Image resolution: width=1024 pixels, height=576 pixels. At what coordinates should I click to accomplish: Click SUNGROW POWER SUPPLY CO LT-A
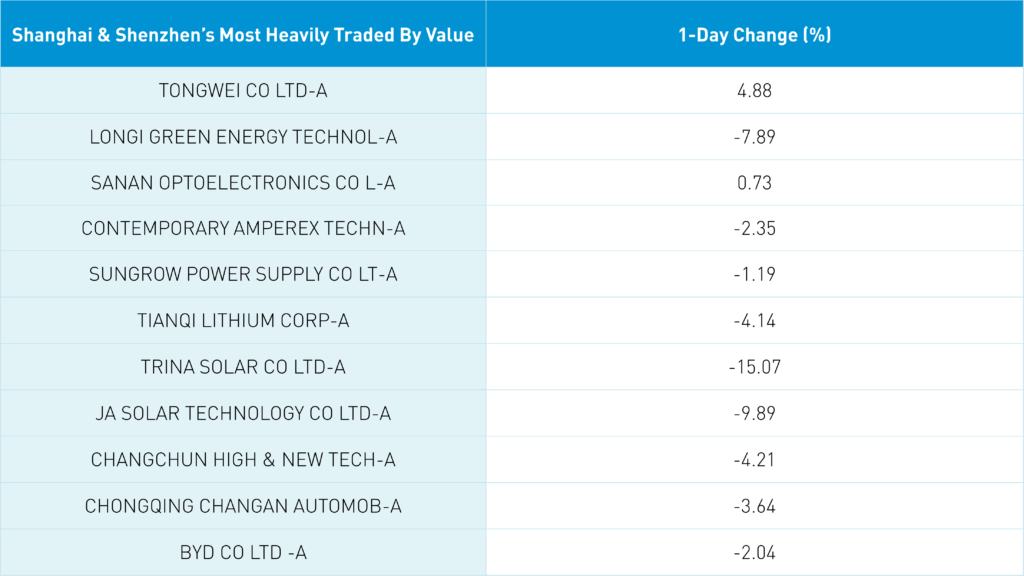tap(243, 275)
